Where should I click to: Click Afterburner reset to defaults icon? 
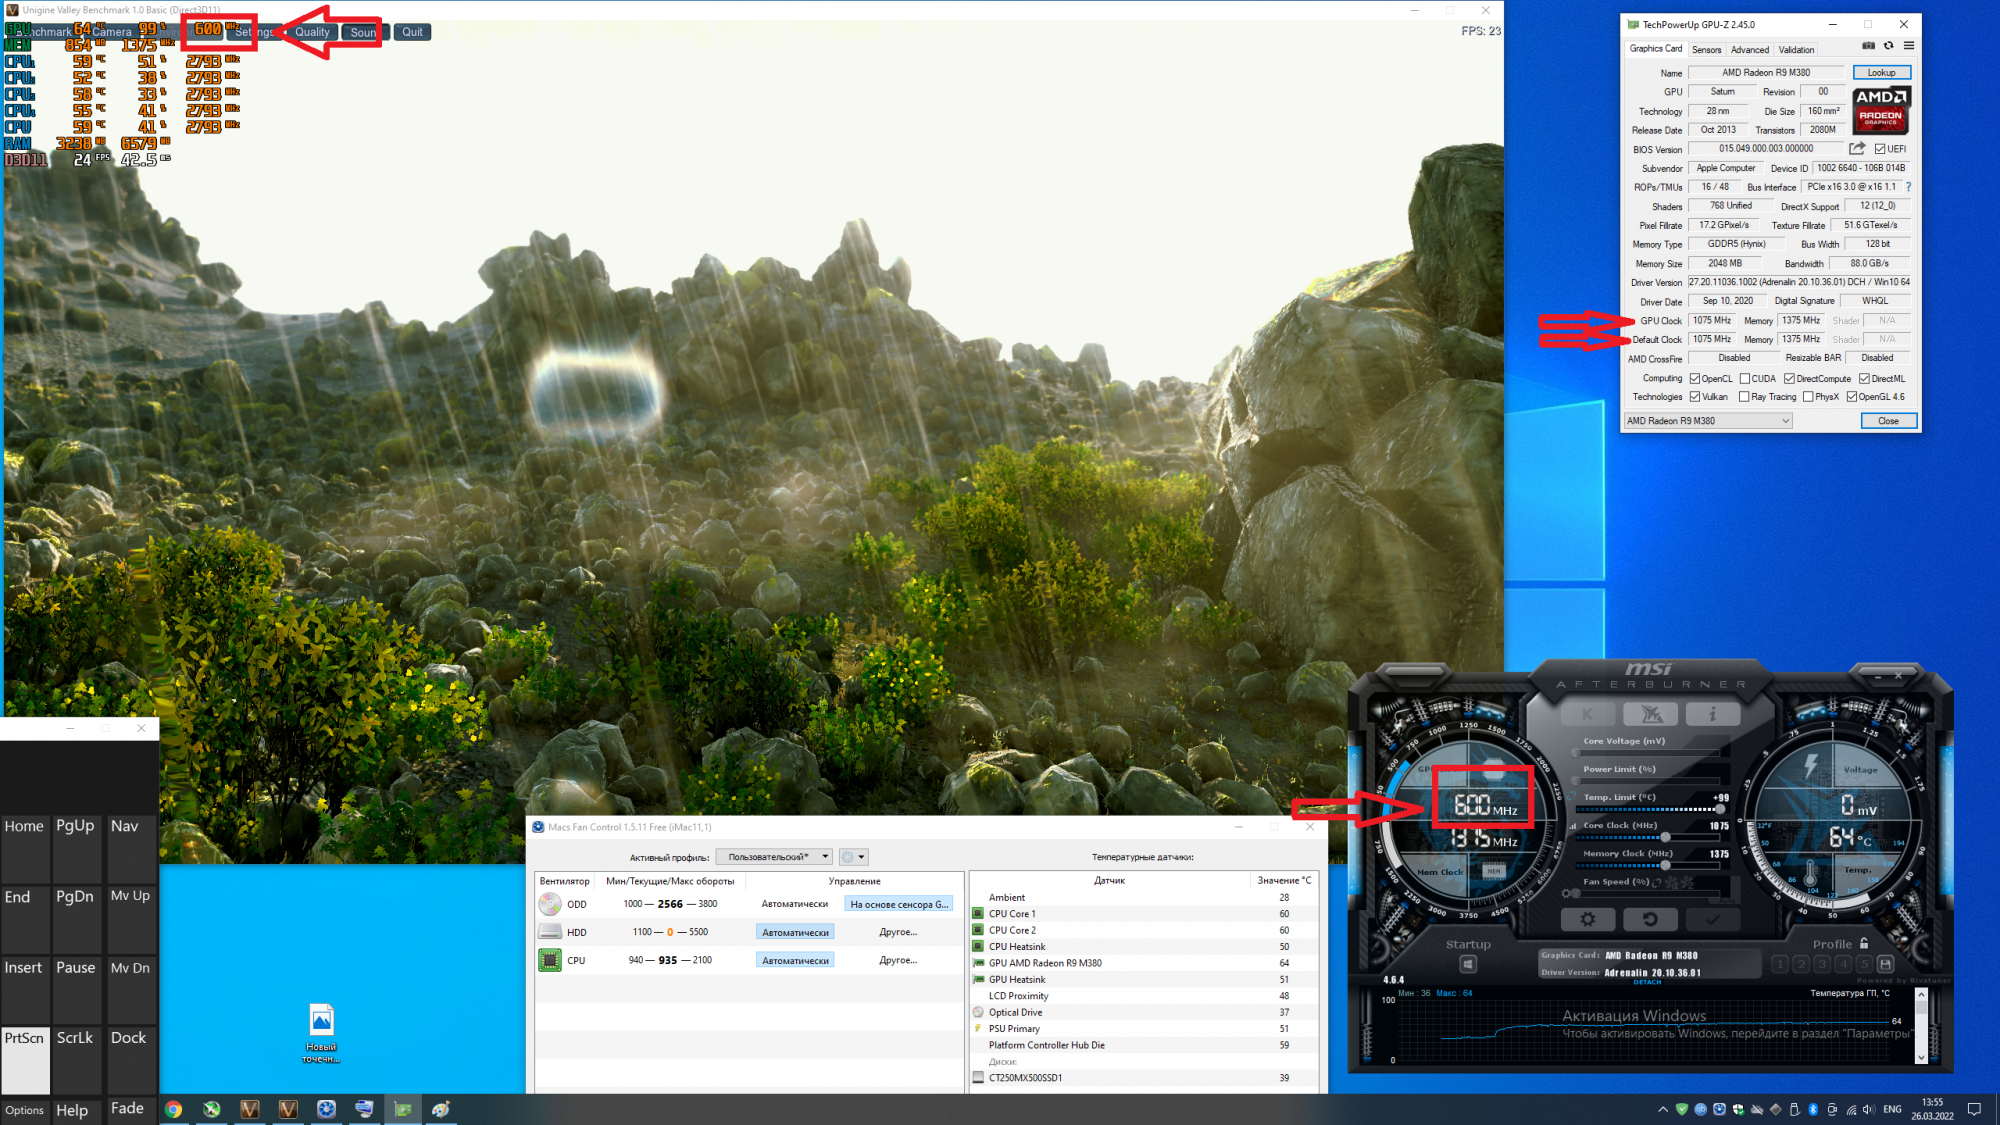point(1649,919)
